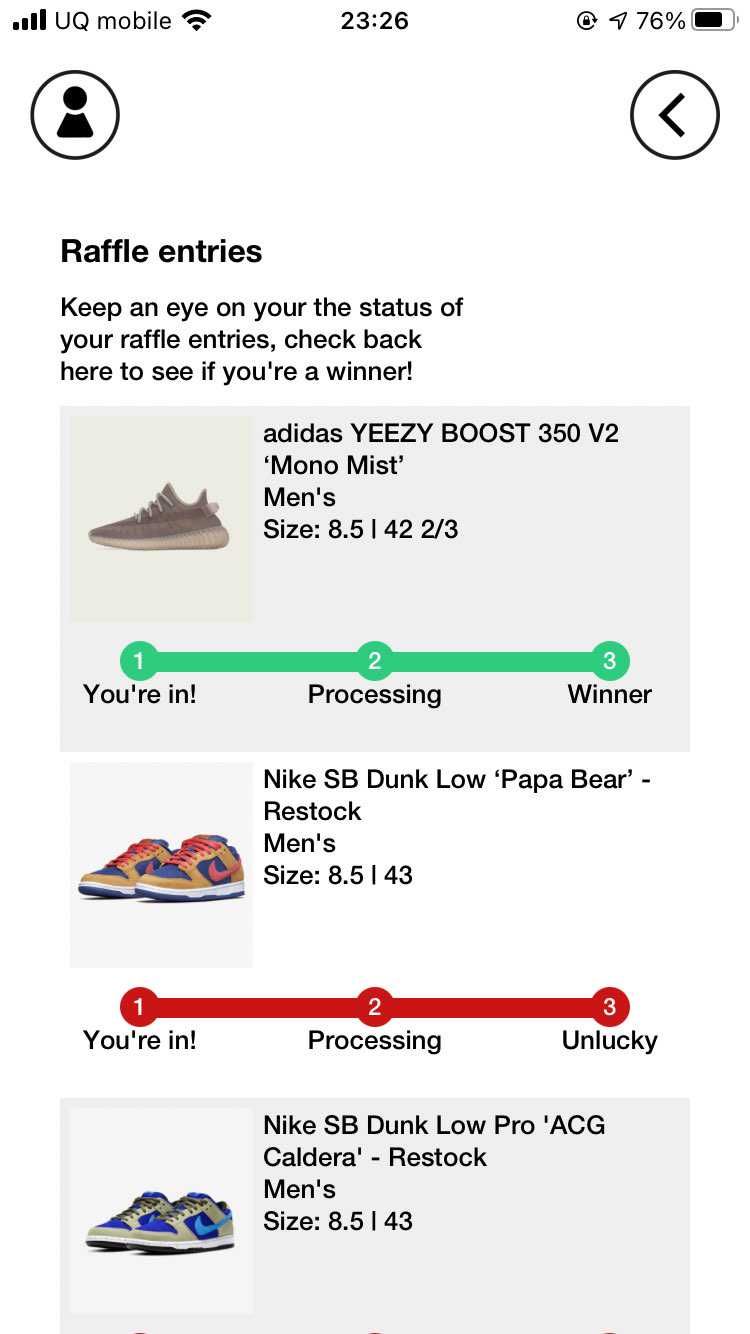Image resolution: width=750 pixels, height=1334 pixels.
Task: Tap the rotation lock status icon
Action: point(587,21)
